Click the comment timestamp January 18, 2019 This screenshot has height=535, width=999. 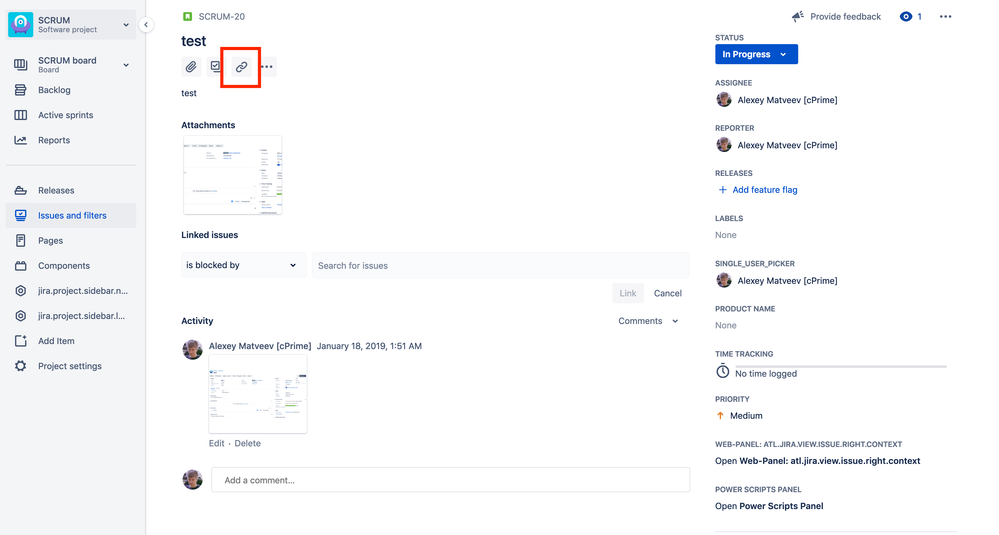pos(369,346)
